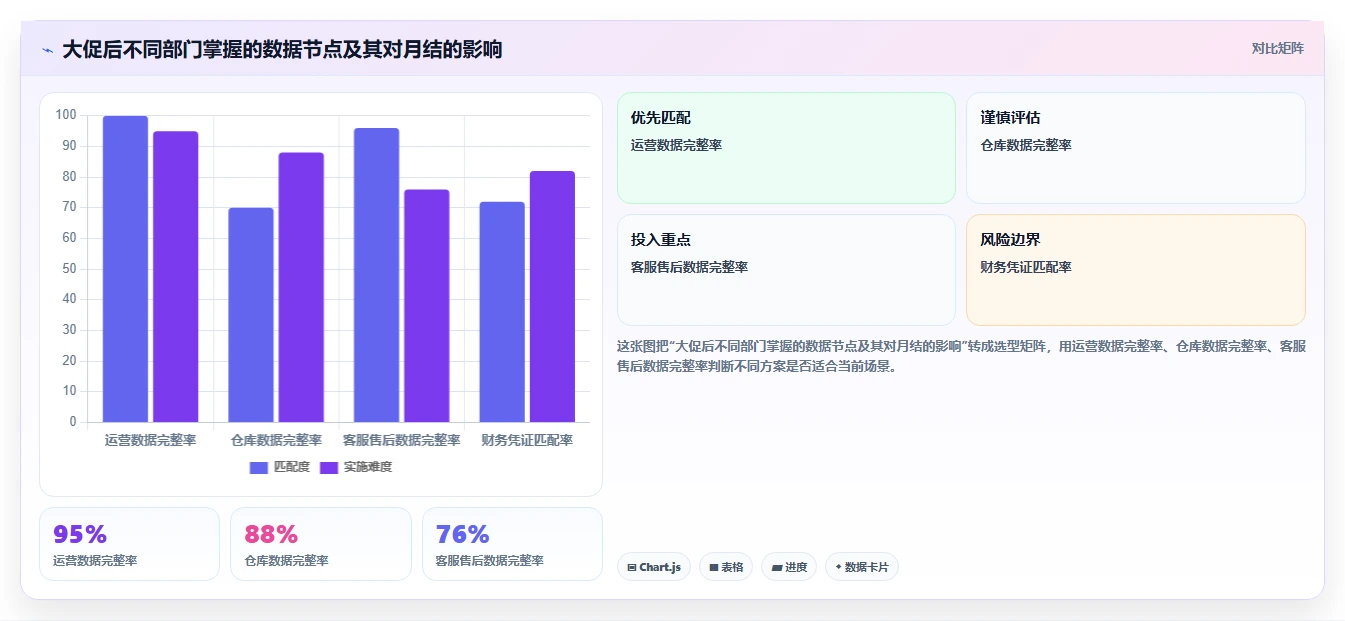This screenshot has height=621, width=1345.
Task: Click the 76% 客服售后数据完整率 stat card
Action: coord(512,544)
